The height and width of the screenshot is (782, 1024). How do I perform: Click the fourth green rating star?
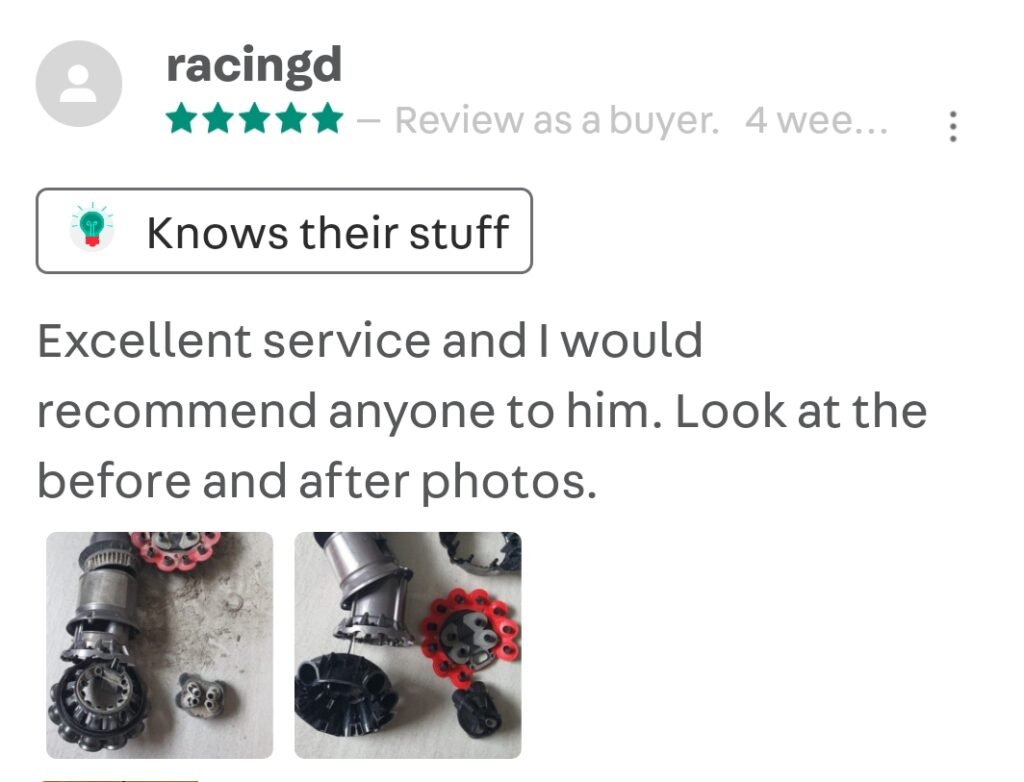coord(291,120)
